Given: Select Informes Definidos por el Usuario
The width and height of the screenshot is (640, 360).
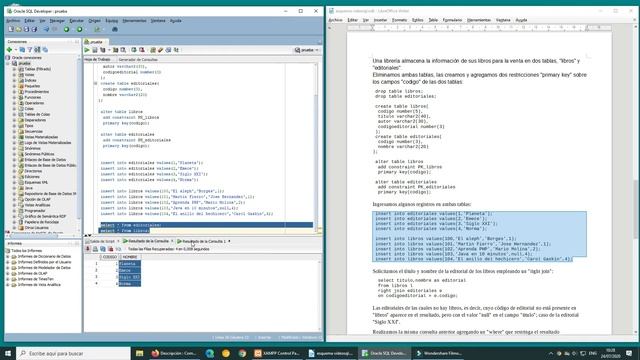Looking at the screenshot, I should pyautogui.click(x=44, y=262).
